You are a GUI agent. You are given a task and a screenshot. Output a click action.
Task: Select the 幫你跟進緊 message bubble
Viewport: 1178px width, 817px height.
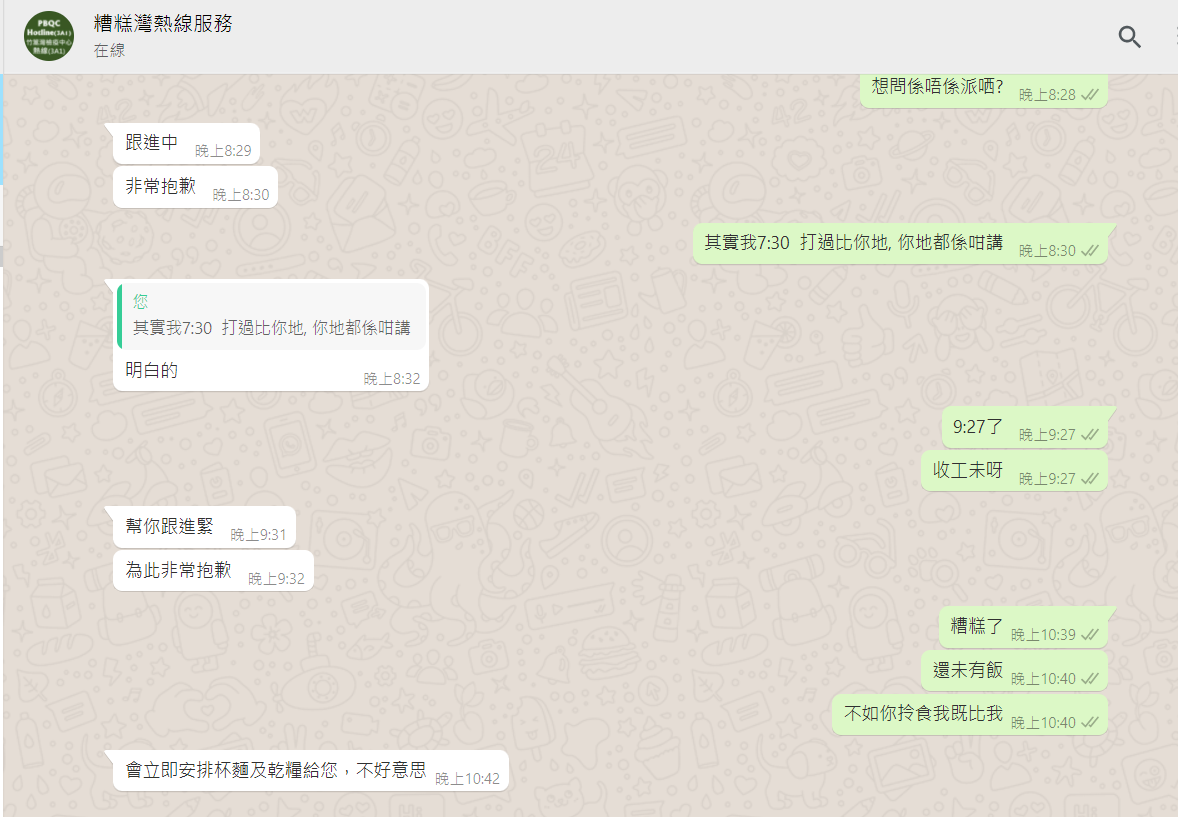204,528
